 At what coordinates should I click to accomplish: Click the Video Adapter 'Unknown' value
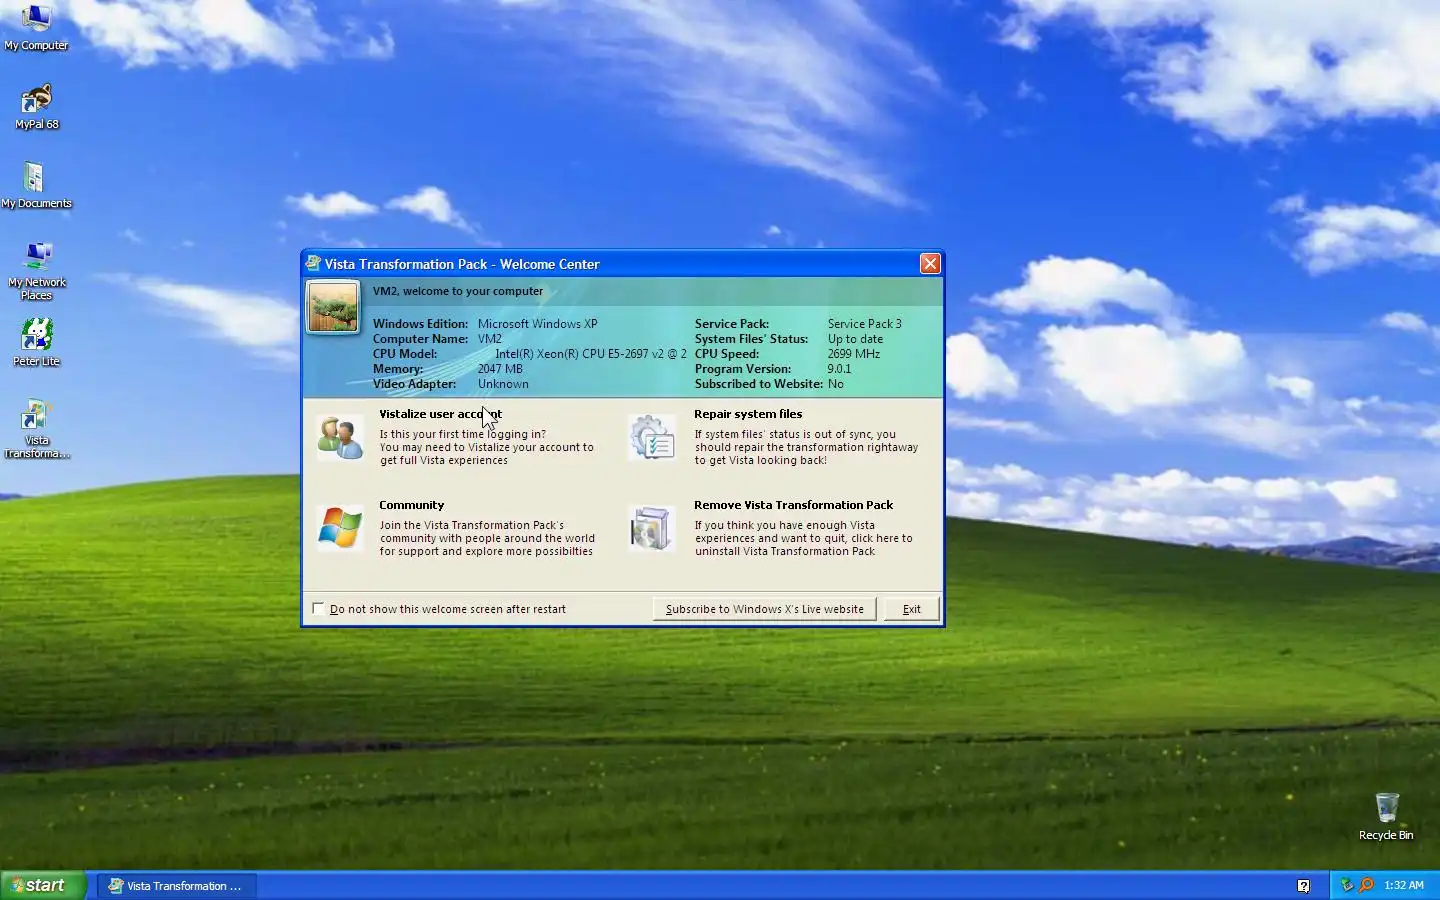click(x=503, y=384)
